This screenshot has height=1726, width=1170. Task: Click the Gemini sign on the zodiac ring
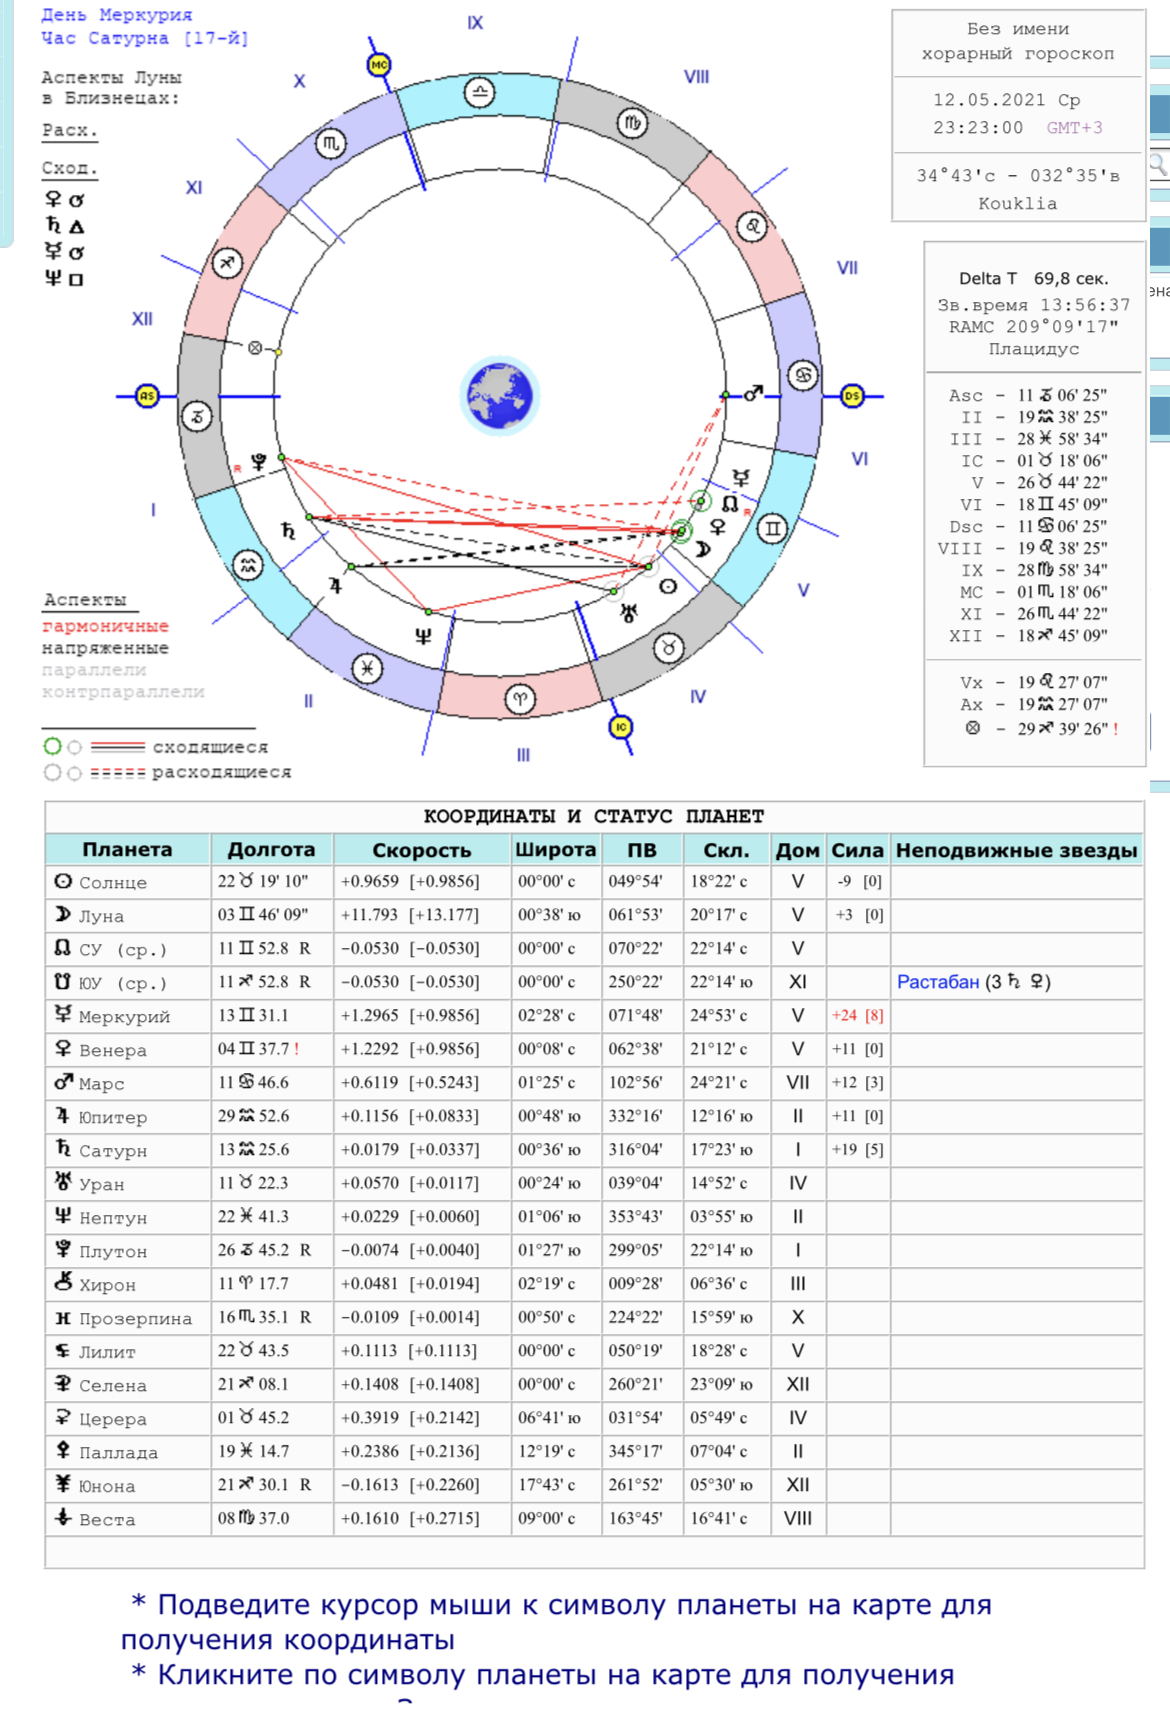772,529
